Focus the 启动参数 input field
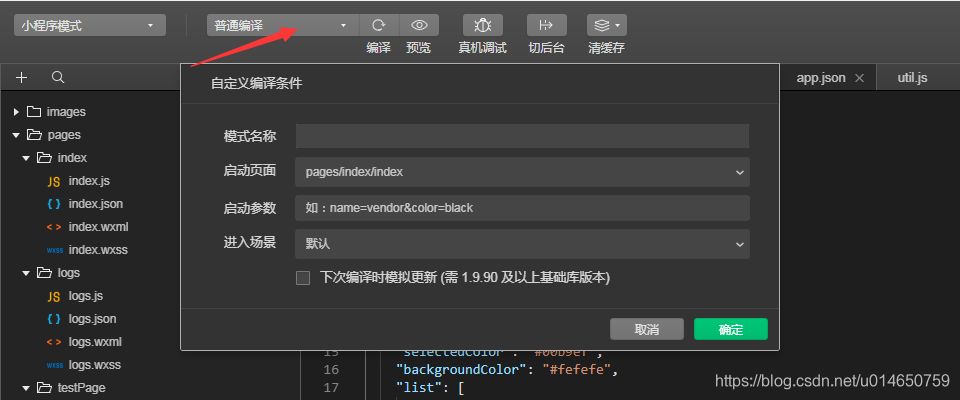Viewport: 960px width, 400px height. pos(522,208)
